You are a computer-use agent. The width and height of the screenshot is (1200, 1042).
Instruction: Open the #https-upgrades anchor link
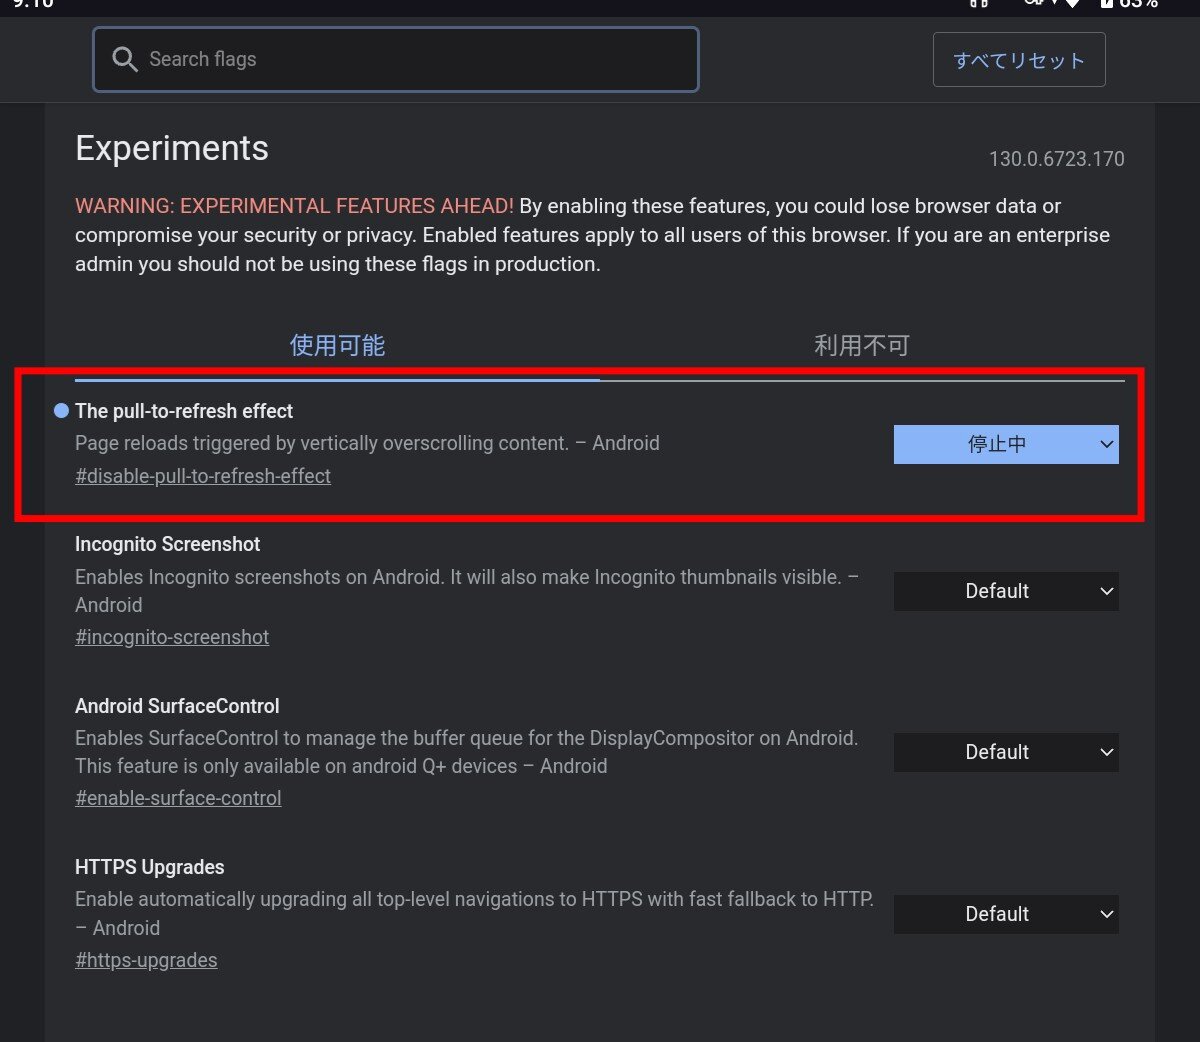(x=146, y=960)
